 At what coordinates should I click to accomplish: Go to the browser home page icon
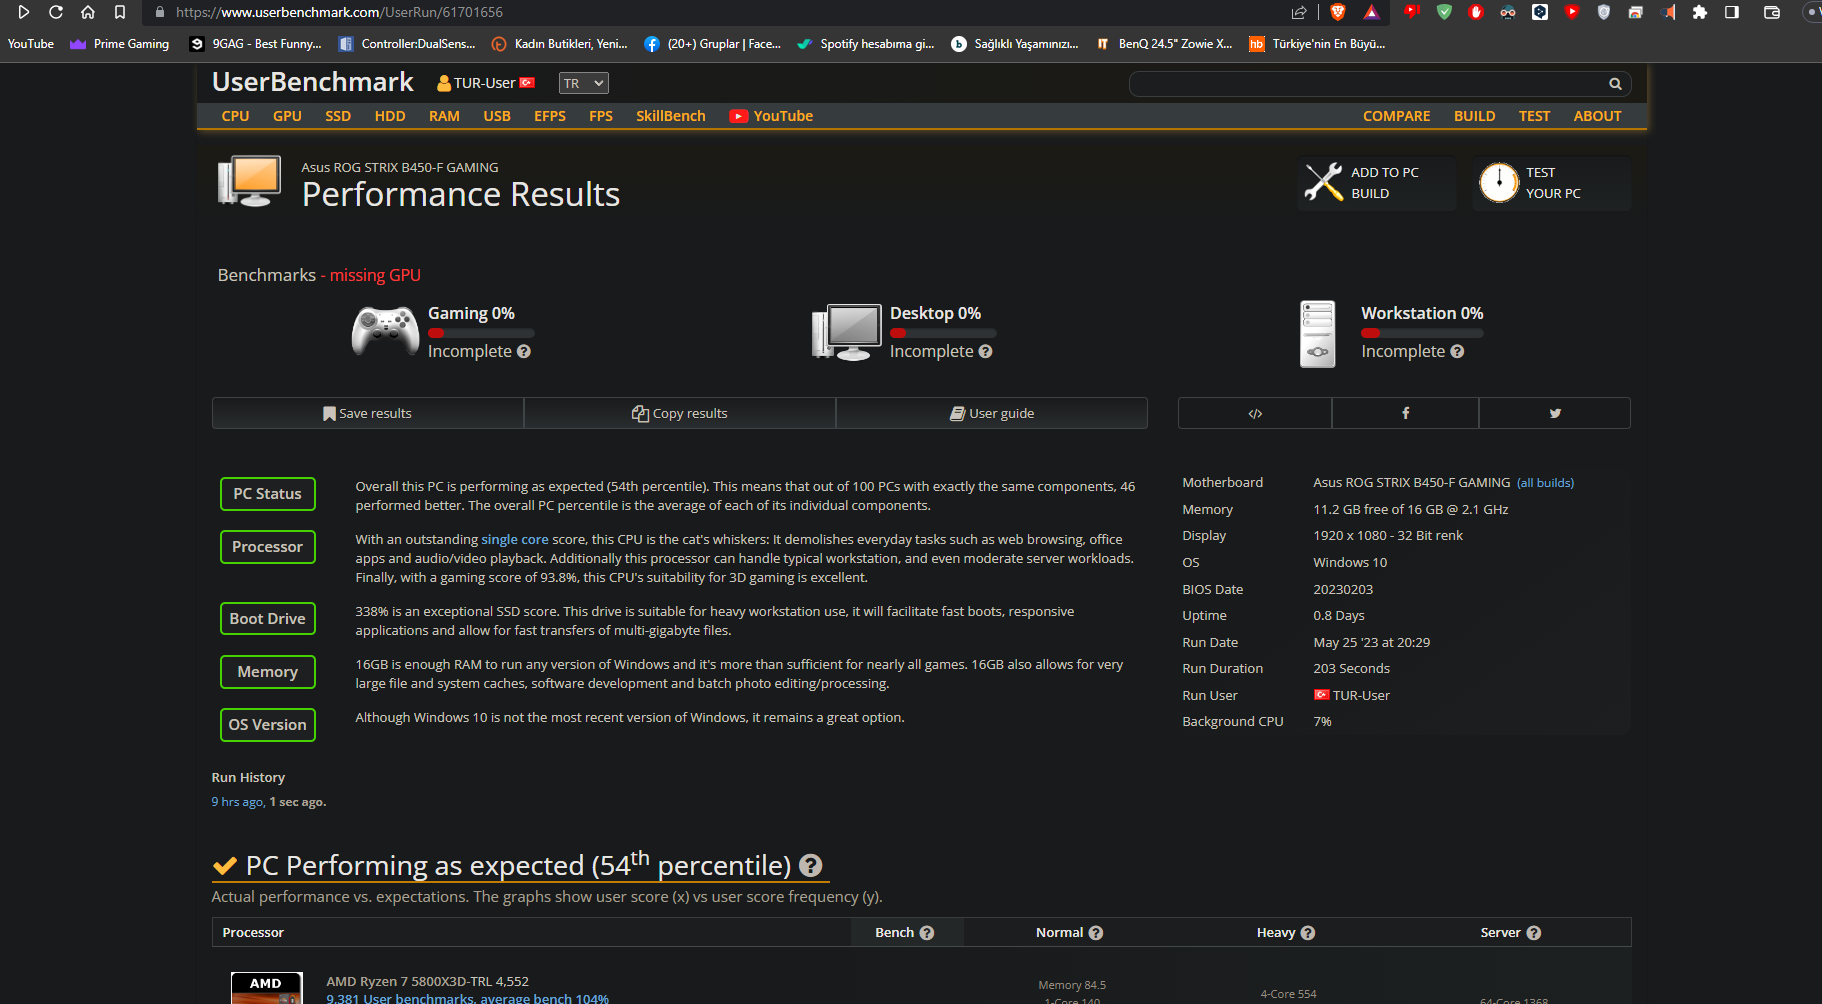88,12
